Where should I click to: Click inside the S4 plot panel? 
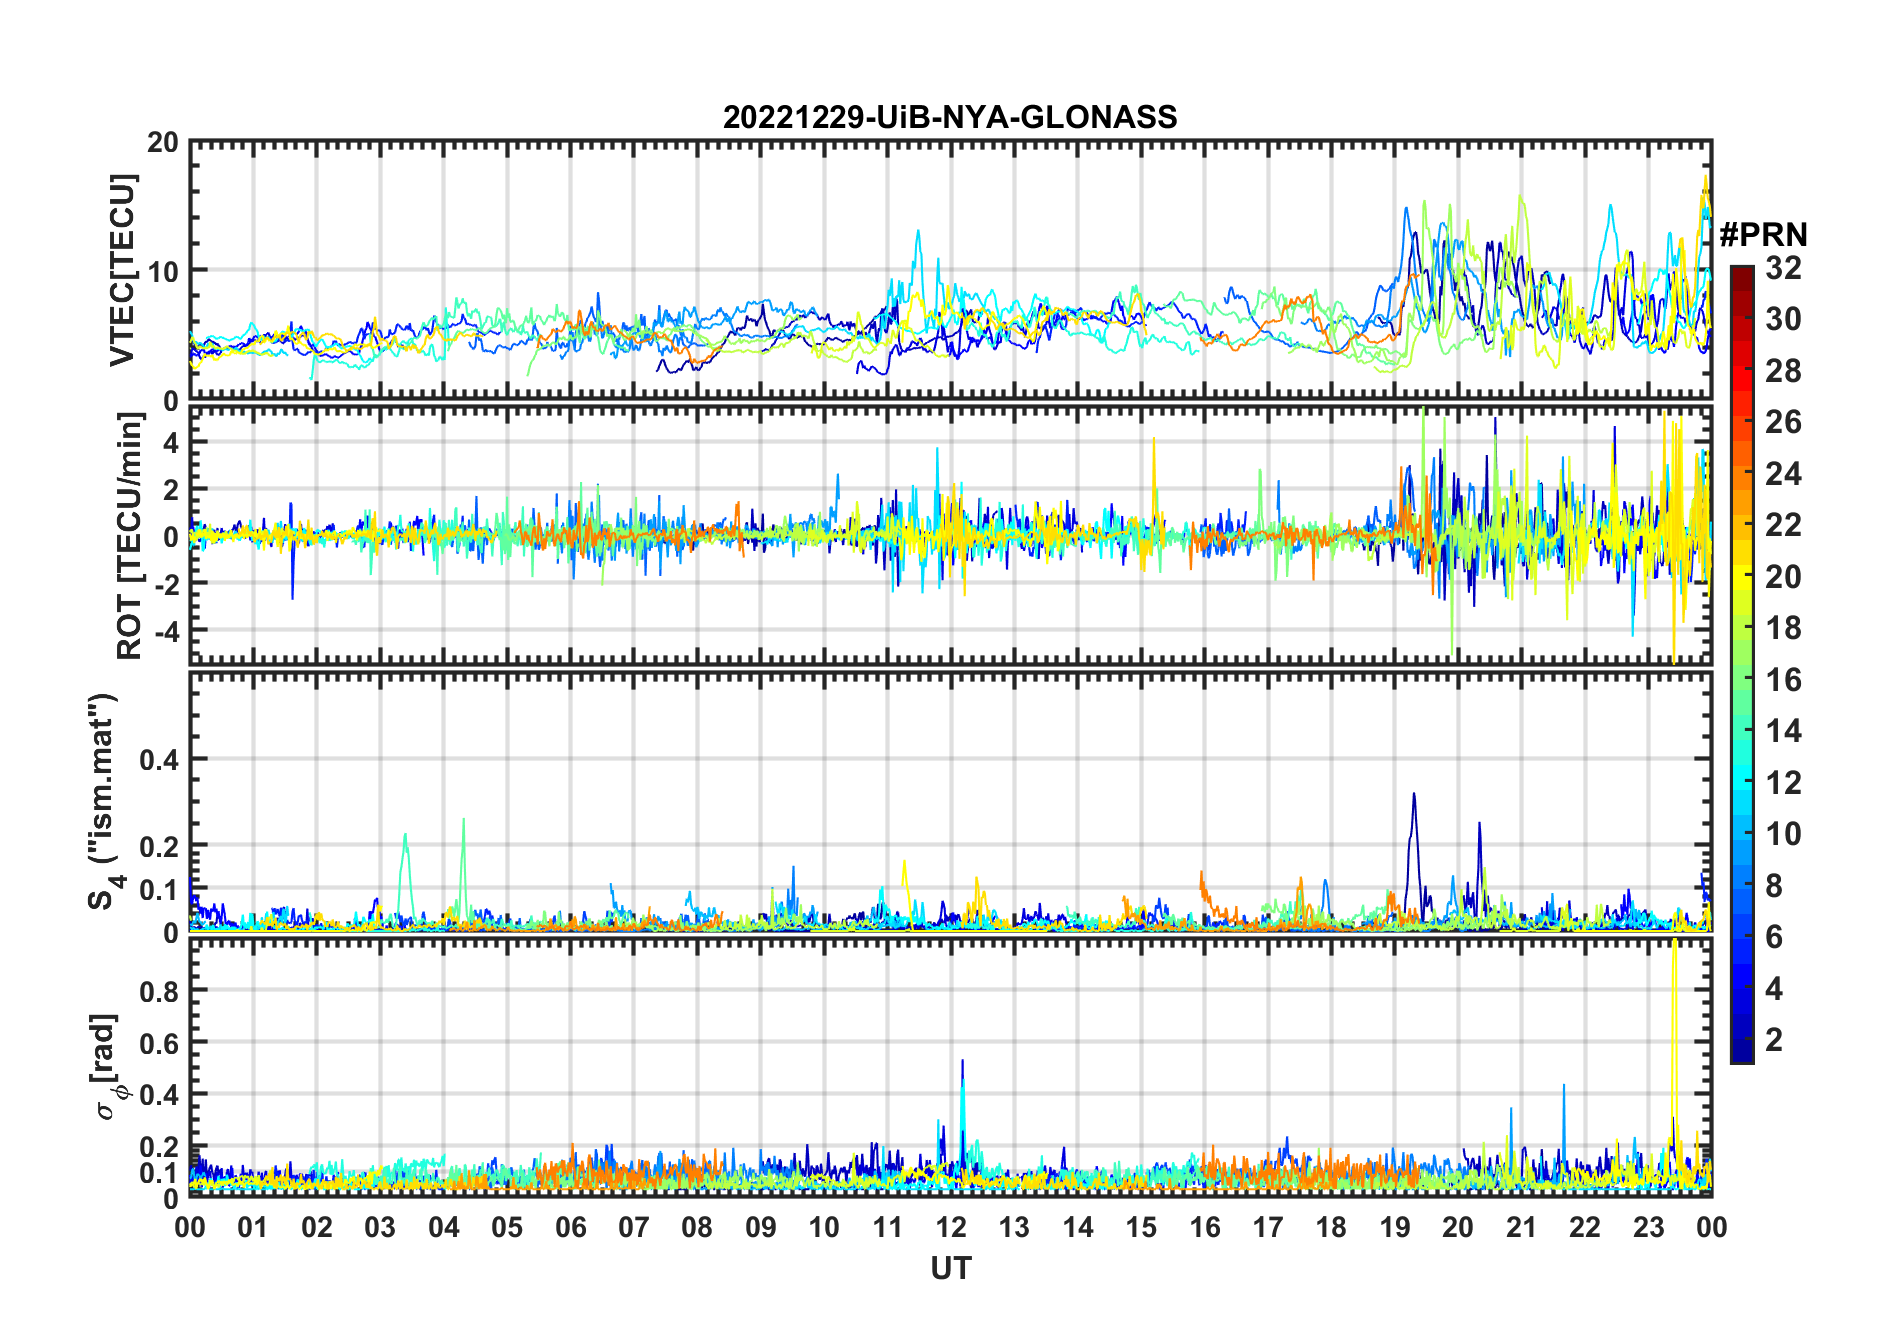point(951,801)
